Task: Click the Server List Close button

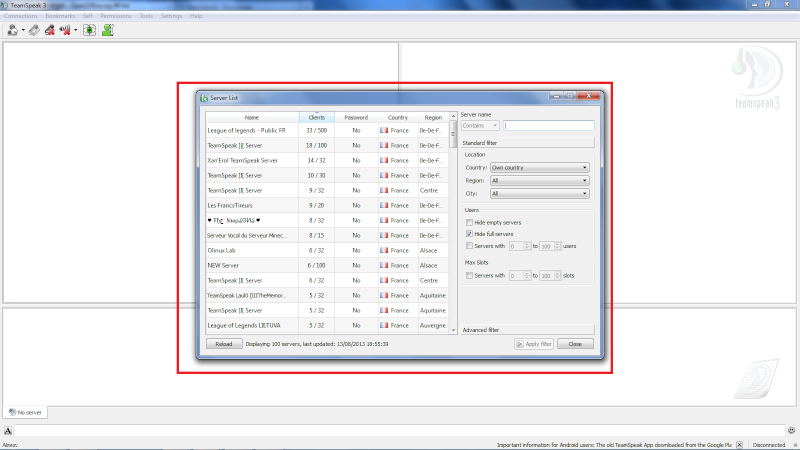Action: tap(575, 344)
